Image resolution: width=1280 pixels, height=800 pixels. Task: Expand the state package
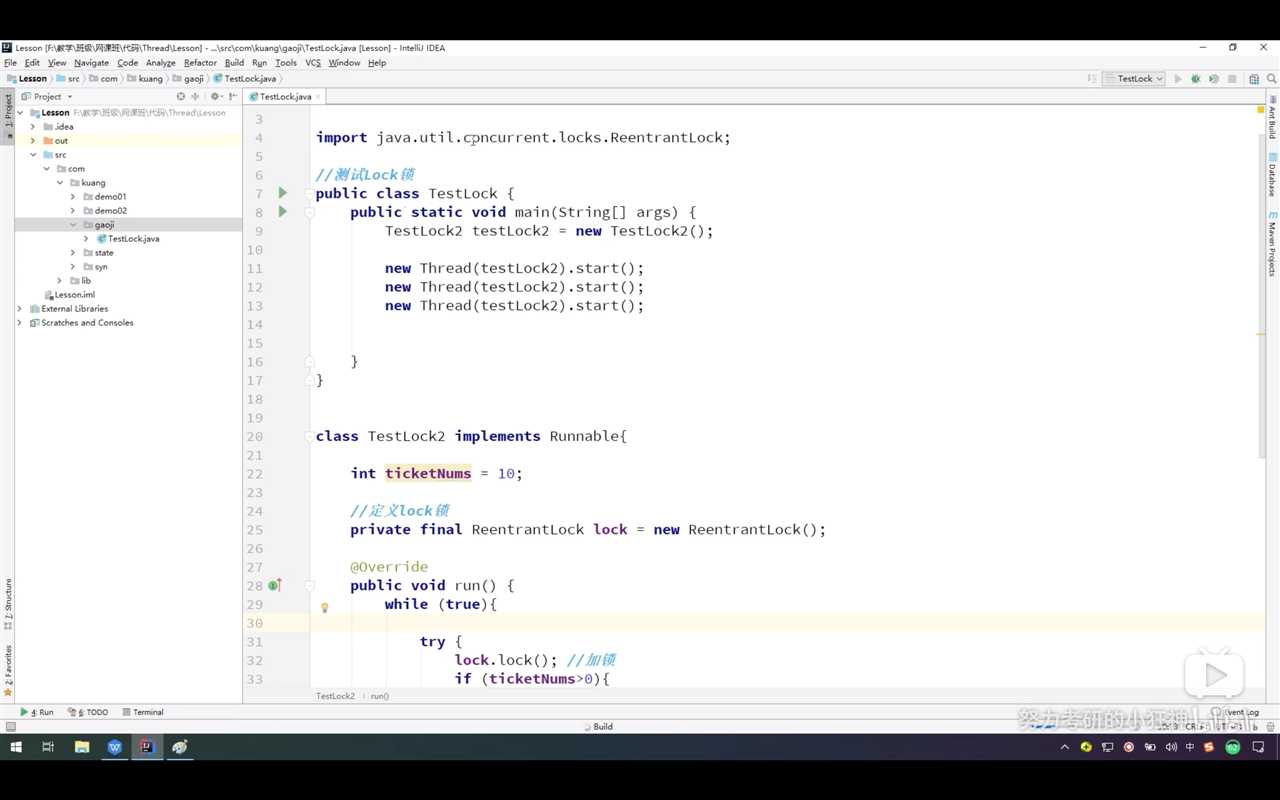(x=73, y=253)
